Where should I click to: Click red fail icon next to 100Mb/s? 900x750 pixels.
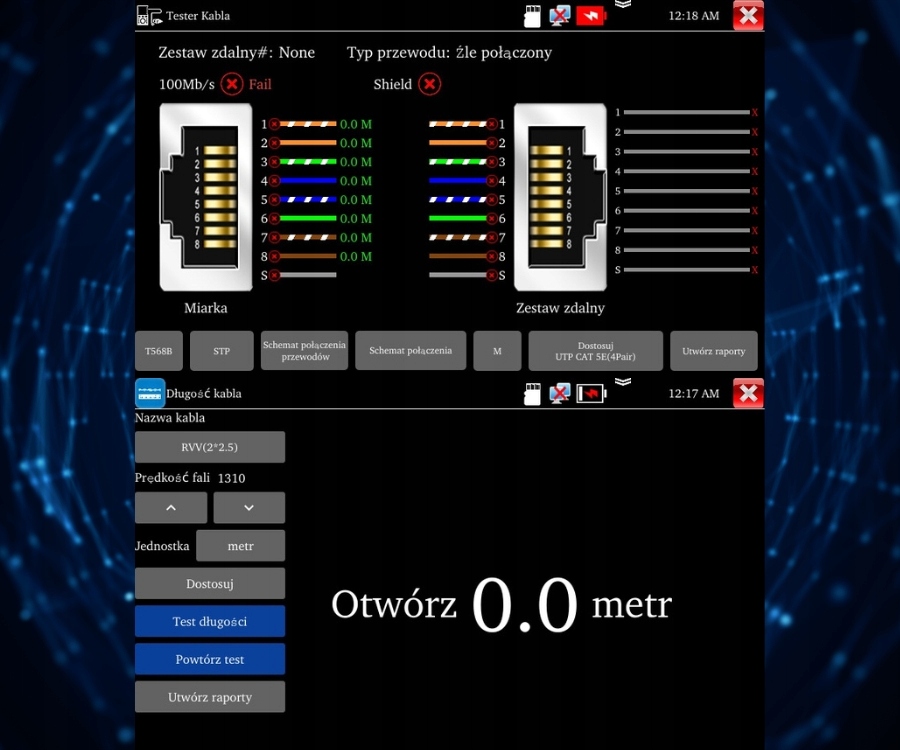click(x=232, y=84)
